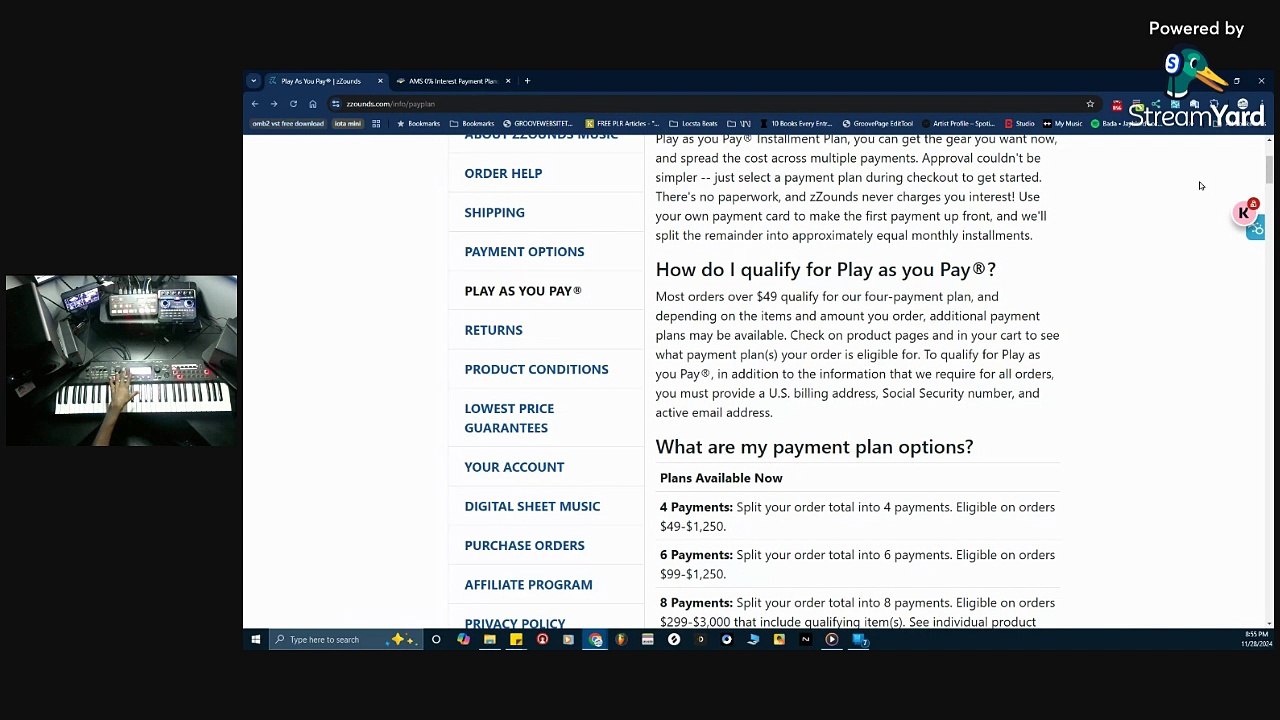Open the 'omb2 vst free download' tab group
Viewport: 1280px width, 720px height.
pos(288,124)
